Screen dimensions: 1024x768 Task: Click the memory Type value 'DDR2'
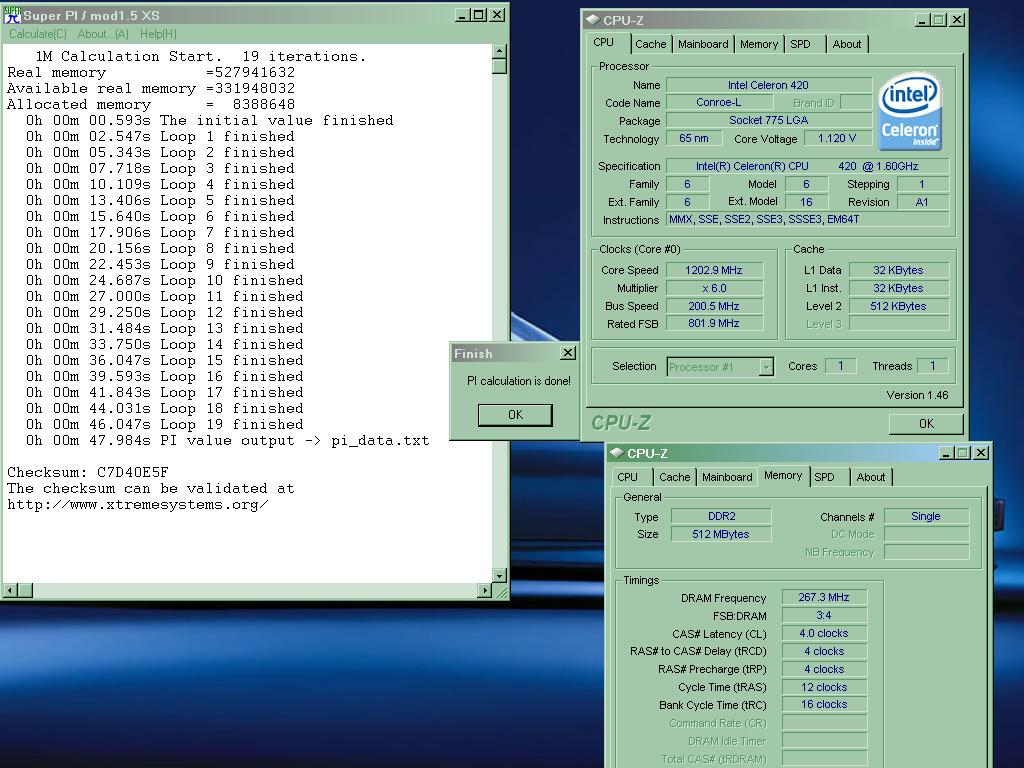[x=721, y=516]
